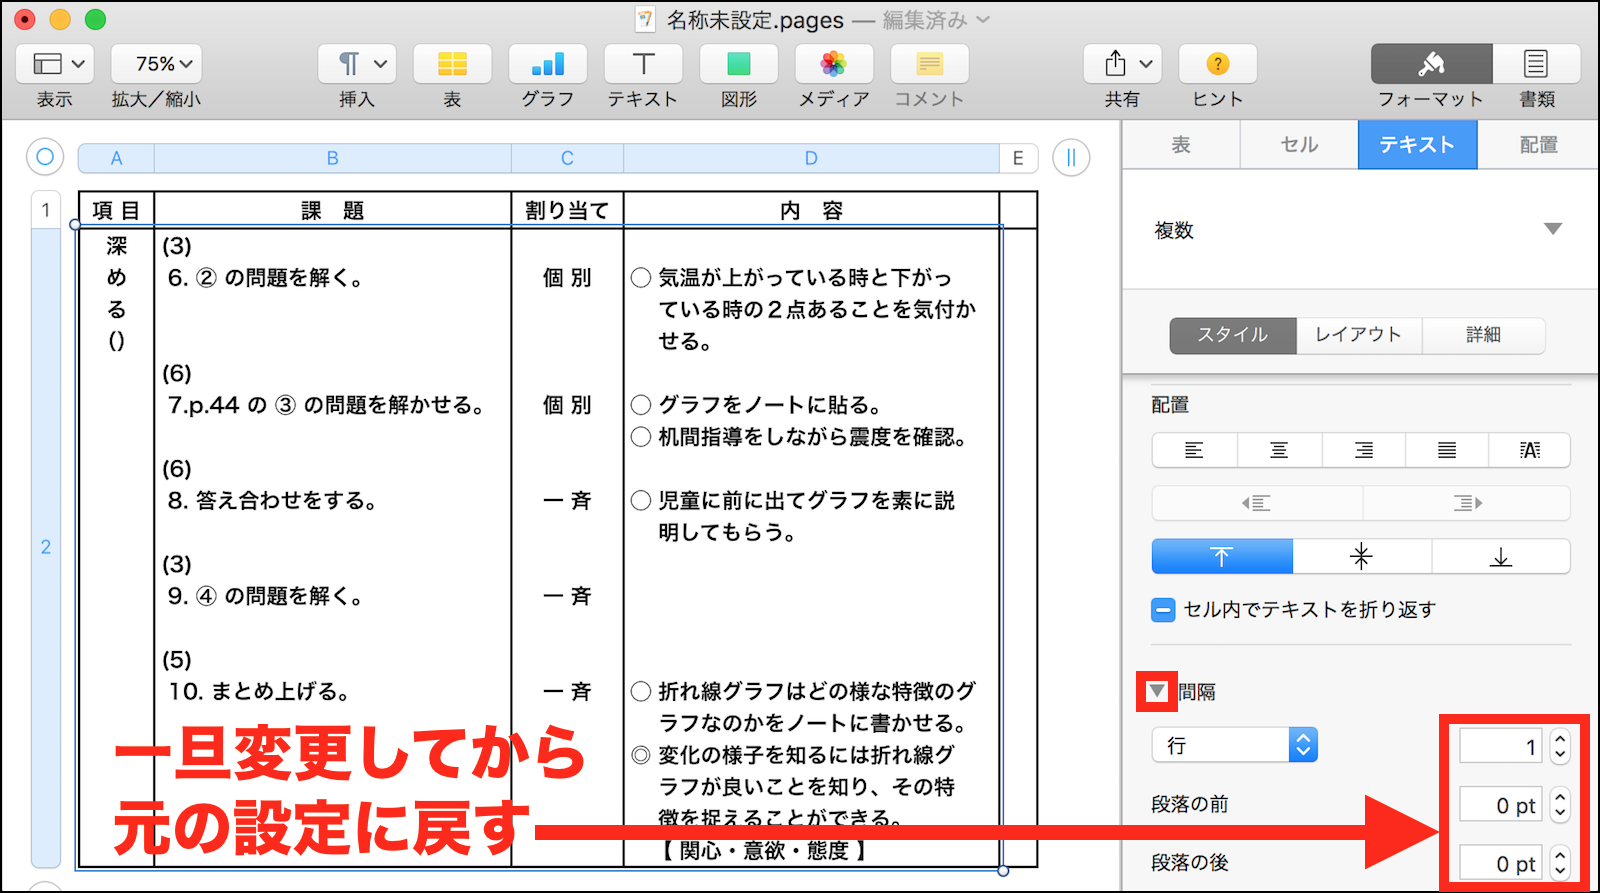Screen dimensions: 1600x893
Task: Insert a shape with 図形 icon
Action: (738, 65)
